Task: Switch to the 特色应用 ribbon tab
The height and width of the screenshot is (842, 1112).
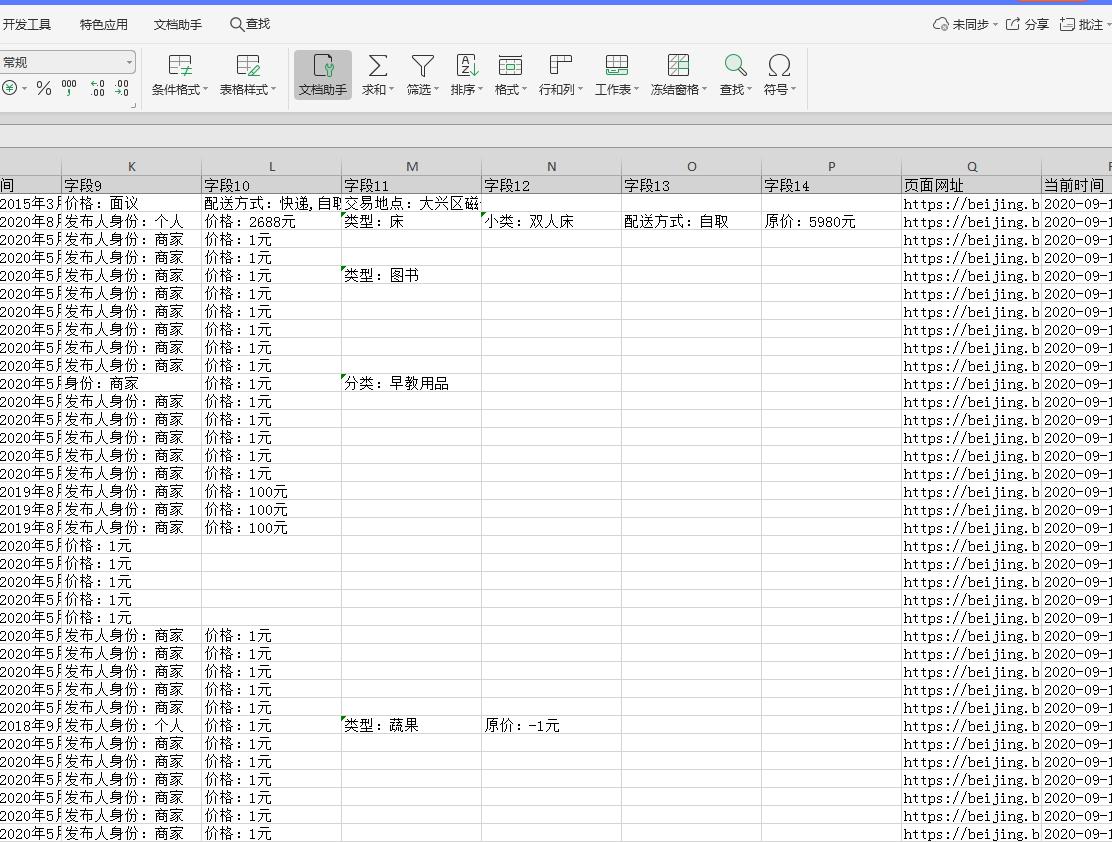Action: click(103, 24)
